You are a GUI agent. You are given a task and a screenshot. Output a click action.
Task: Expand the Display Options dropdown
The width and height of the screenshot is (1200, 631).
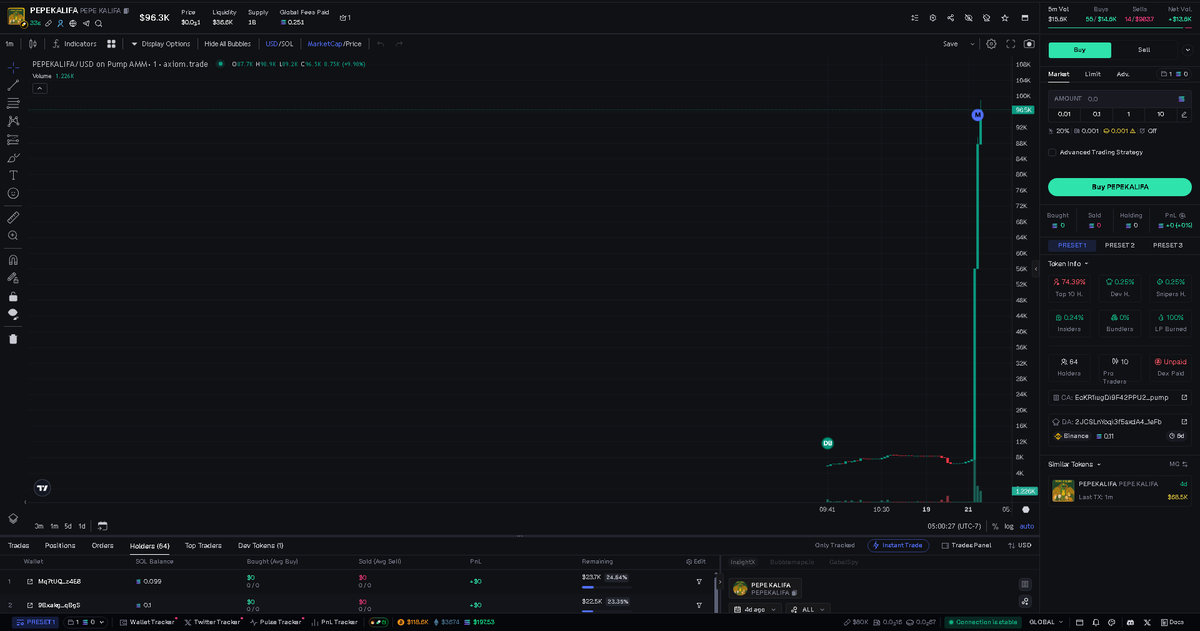coord(161,44)
